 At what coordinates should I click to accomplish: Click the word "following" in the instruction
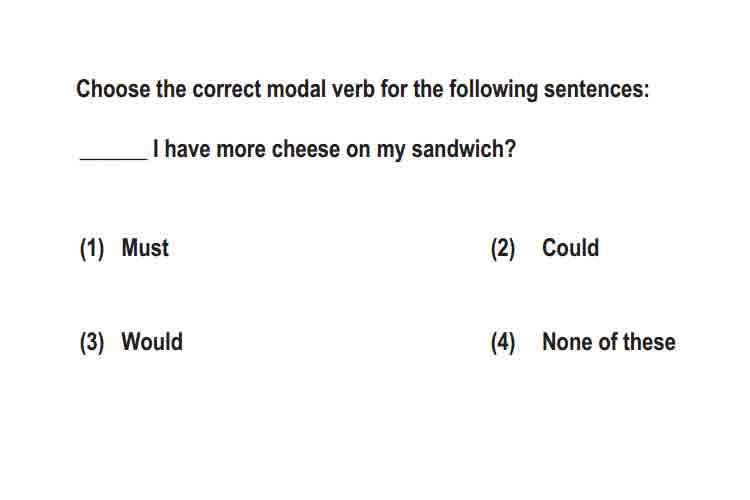coord(493,90)
